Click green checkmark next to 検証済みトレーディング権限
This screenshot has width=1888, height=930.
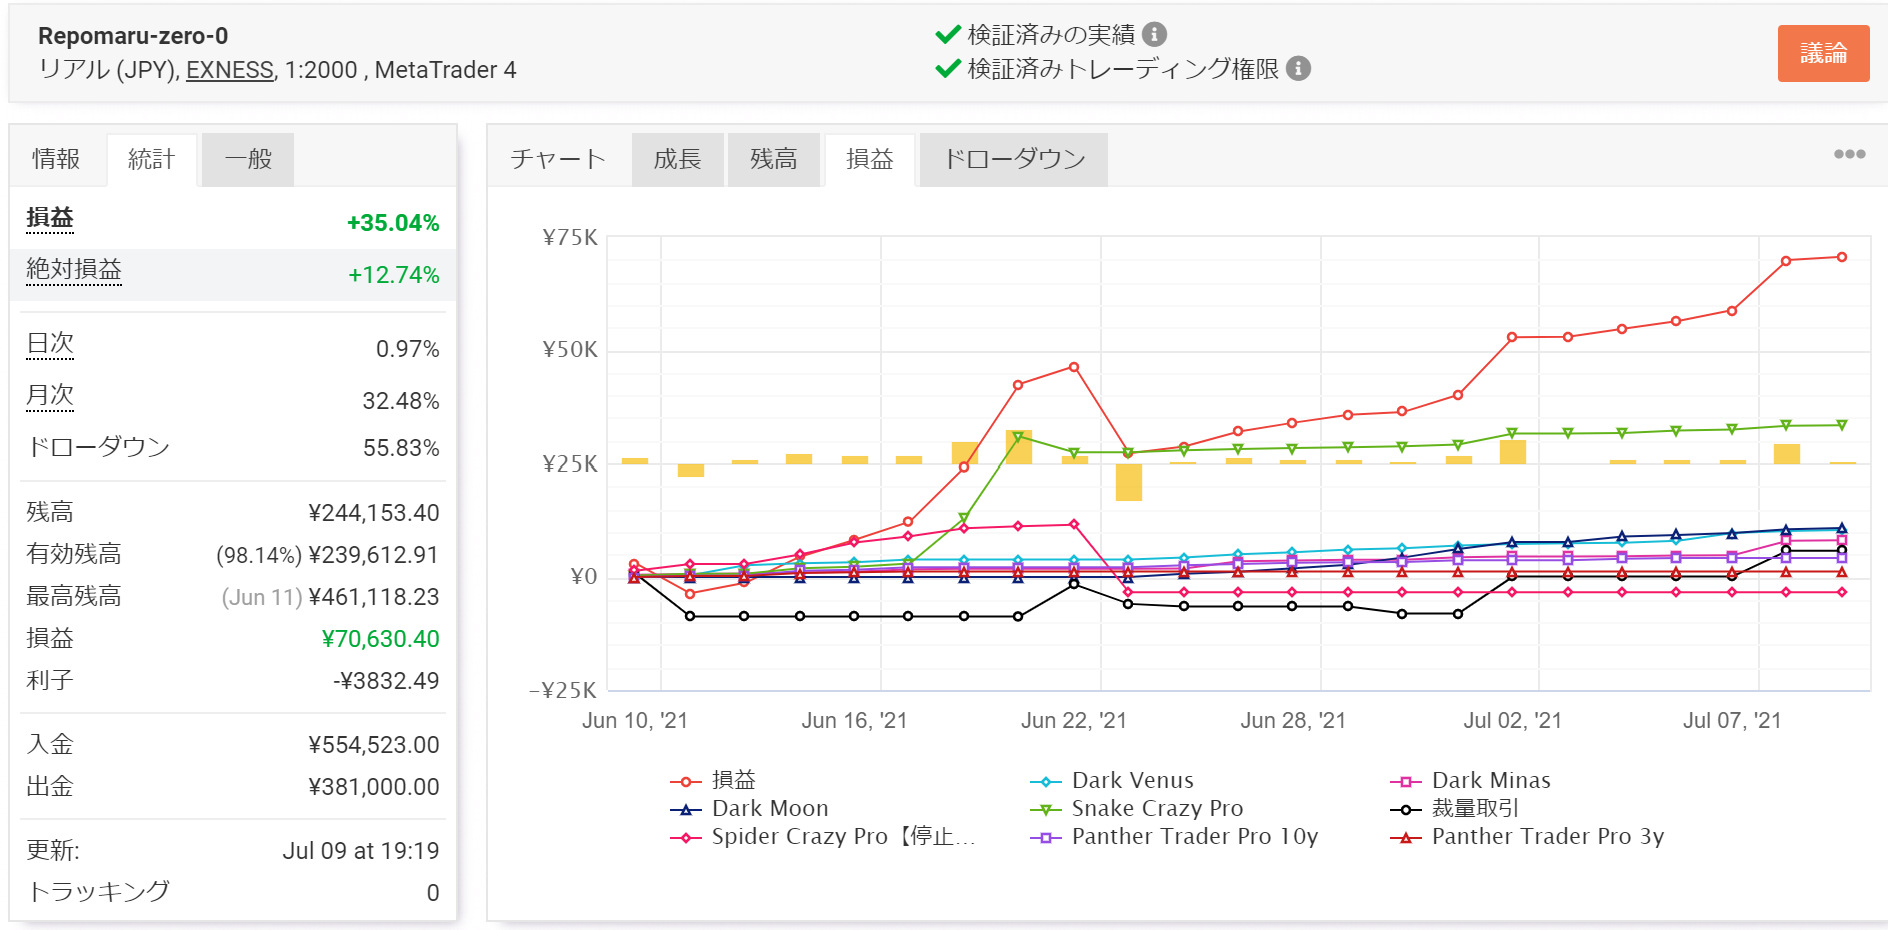[x=947, y=69]
